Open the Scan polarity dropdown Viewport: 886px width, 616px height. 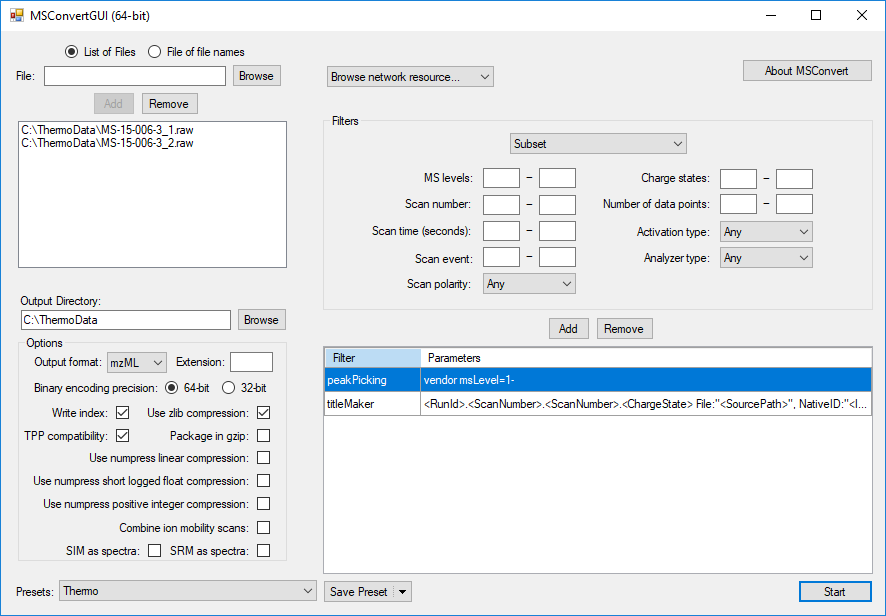[529, 284]
